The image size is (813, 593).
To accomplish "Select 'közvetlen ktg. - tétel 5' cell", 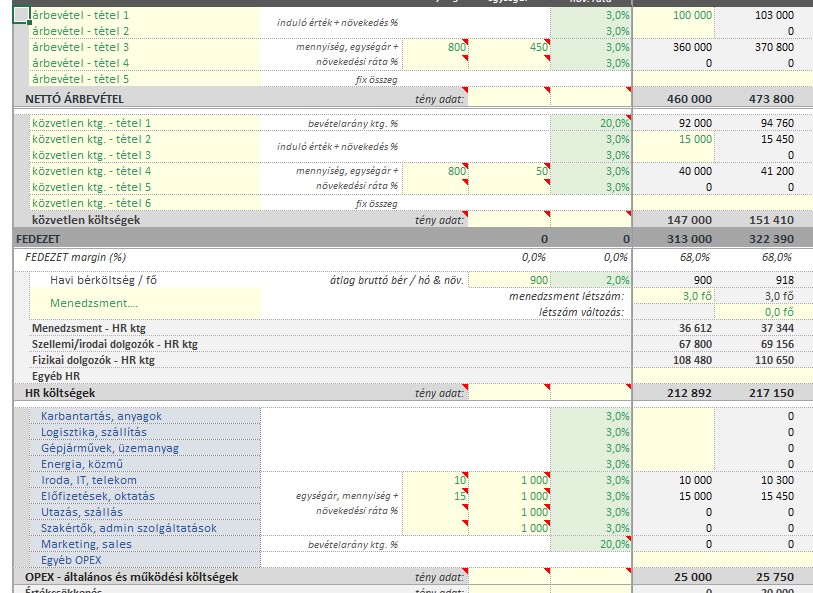I will click(145, 188).
